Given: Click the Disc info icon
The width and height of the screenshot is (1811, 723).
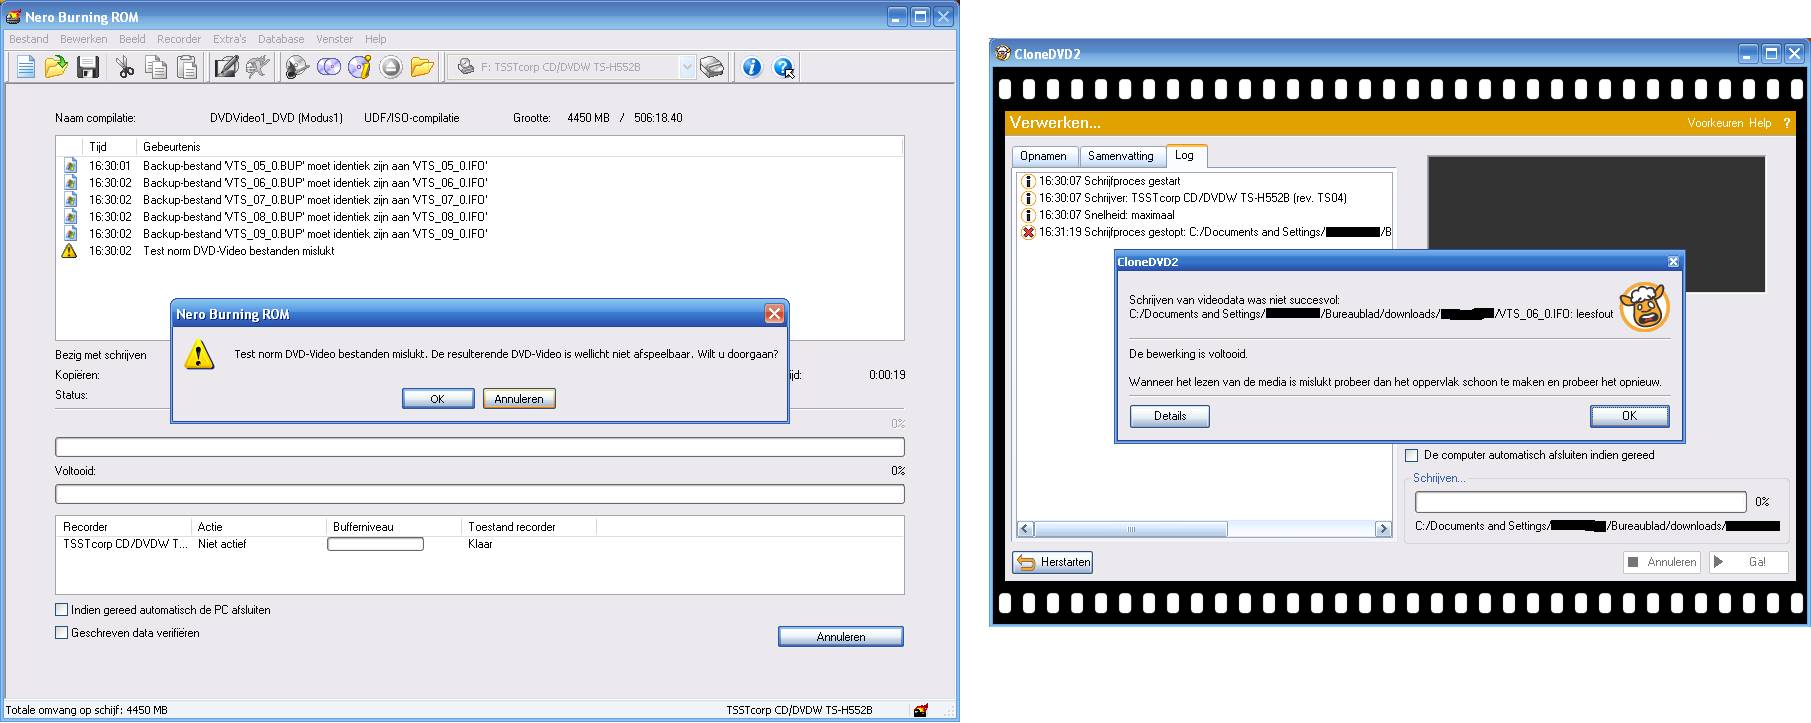Looking at the screenshot, I should click(x=359, y=67).
